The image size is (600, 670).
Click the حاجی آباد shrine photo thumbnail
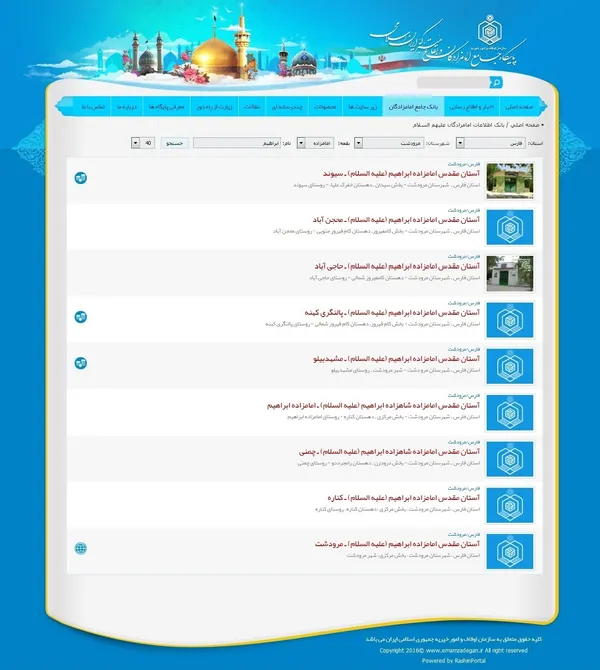[x=509, y=273]
